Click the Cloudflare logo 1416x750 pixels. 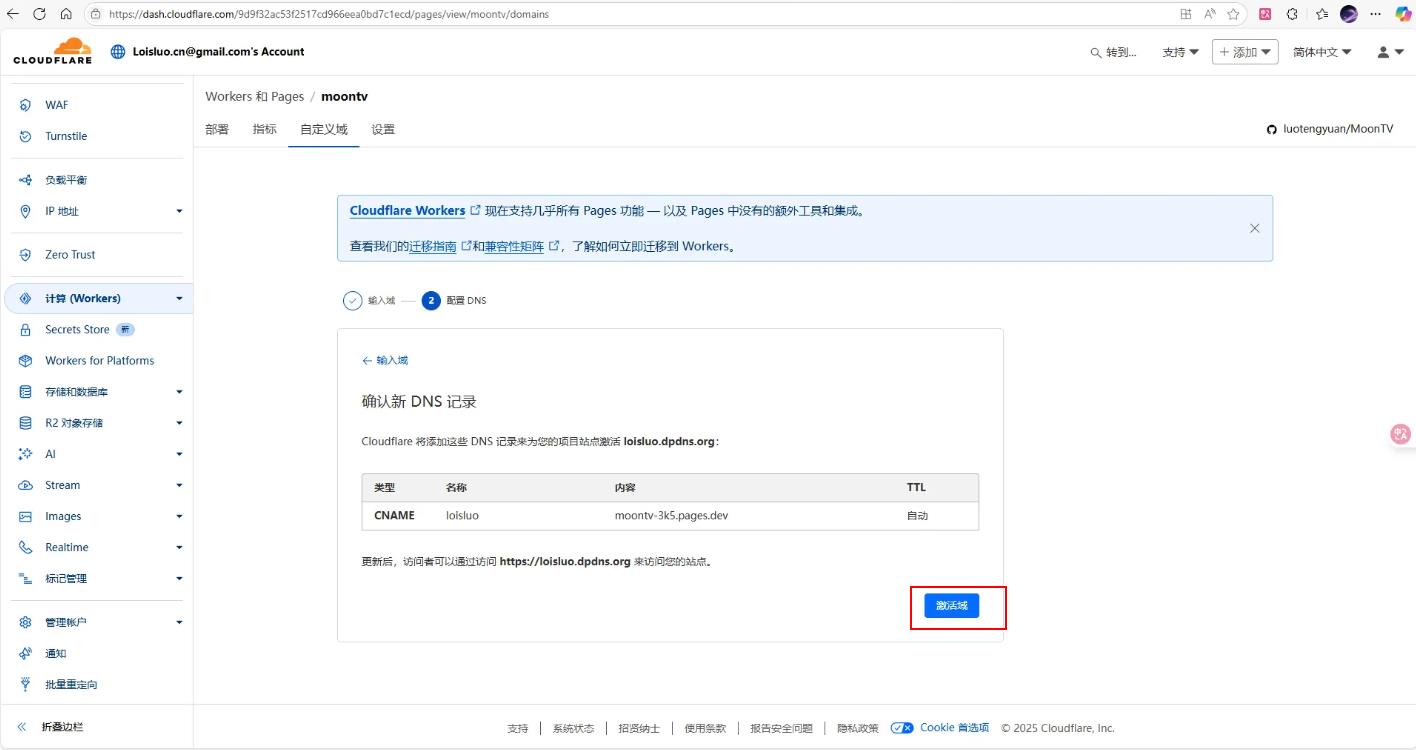tap(52, 51)
